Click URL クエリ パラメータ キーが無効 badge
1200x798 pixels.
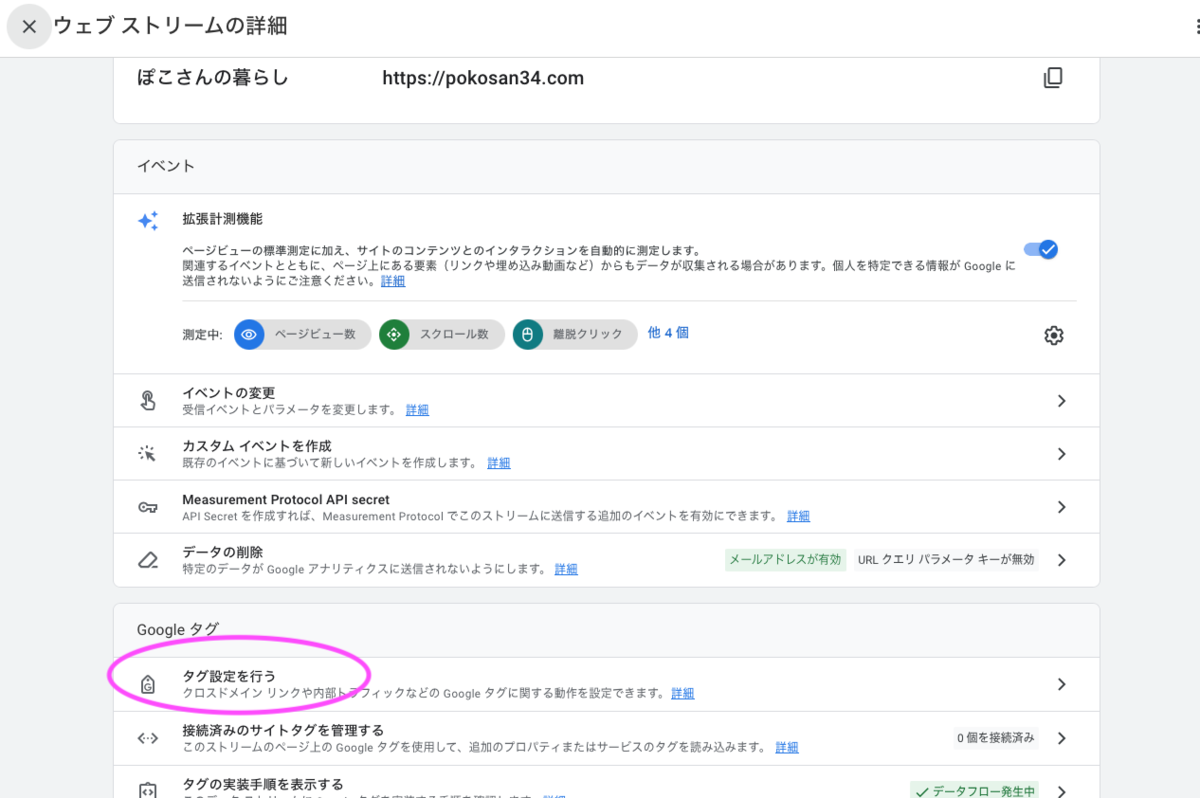[946, 560]
